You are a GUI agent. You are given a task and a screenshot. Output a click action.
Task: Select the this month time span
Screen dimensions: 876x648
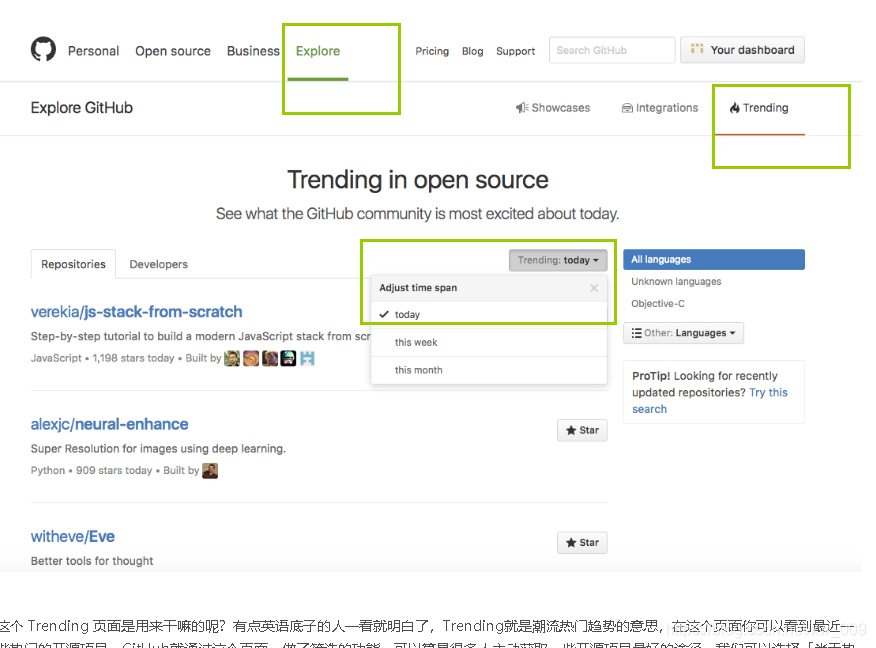(489, 370)
